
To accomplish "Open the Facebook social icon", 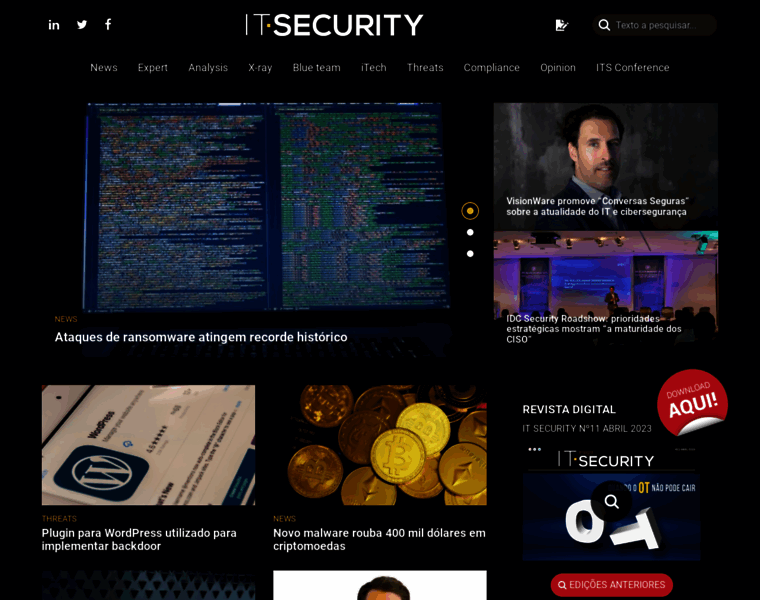I will pos(108,24).
